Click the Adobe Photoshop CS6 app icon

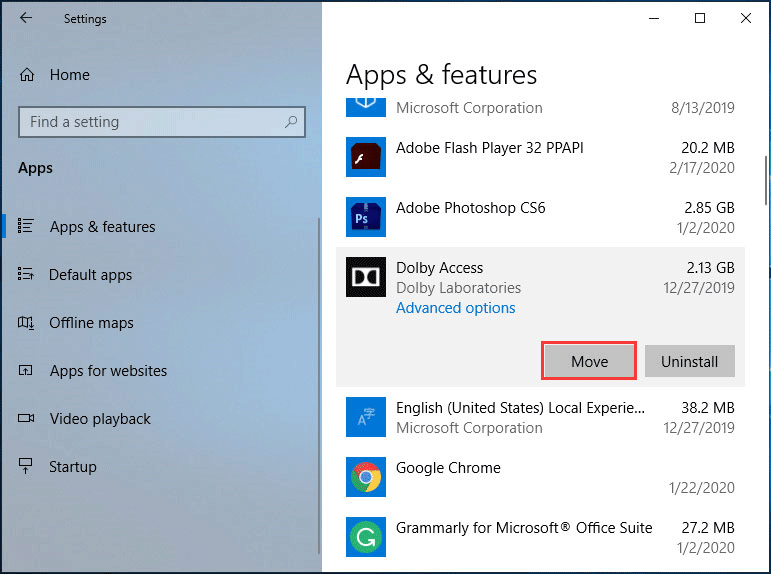[366, 217]
